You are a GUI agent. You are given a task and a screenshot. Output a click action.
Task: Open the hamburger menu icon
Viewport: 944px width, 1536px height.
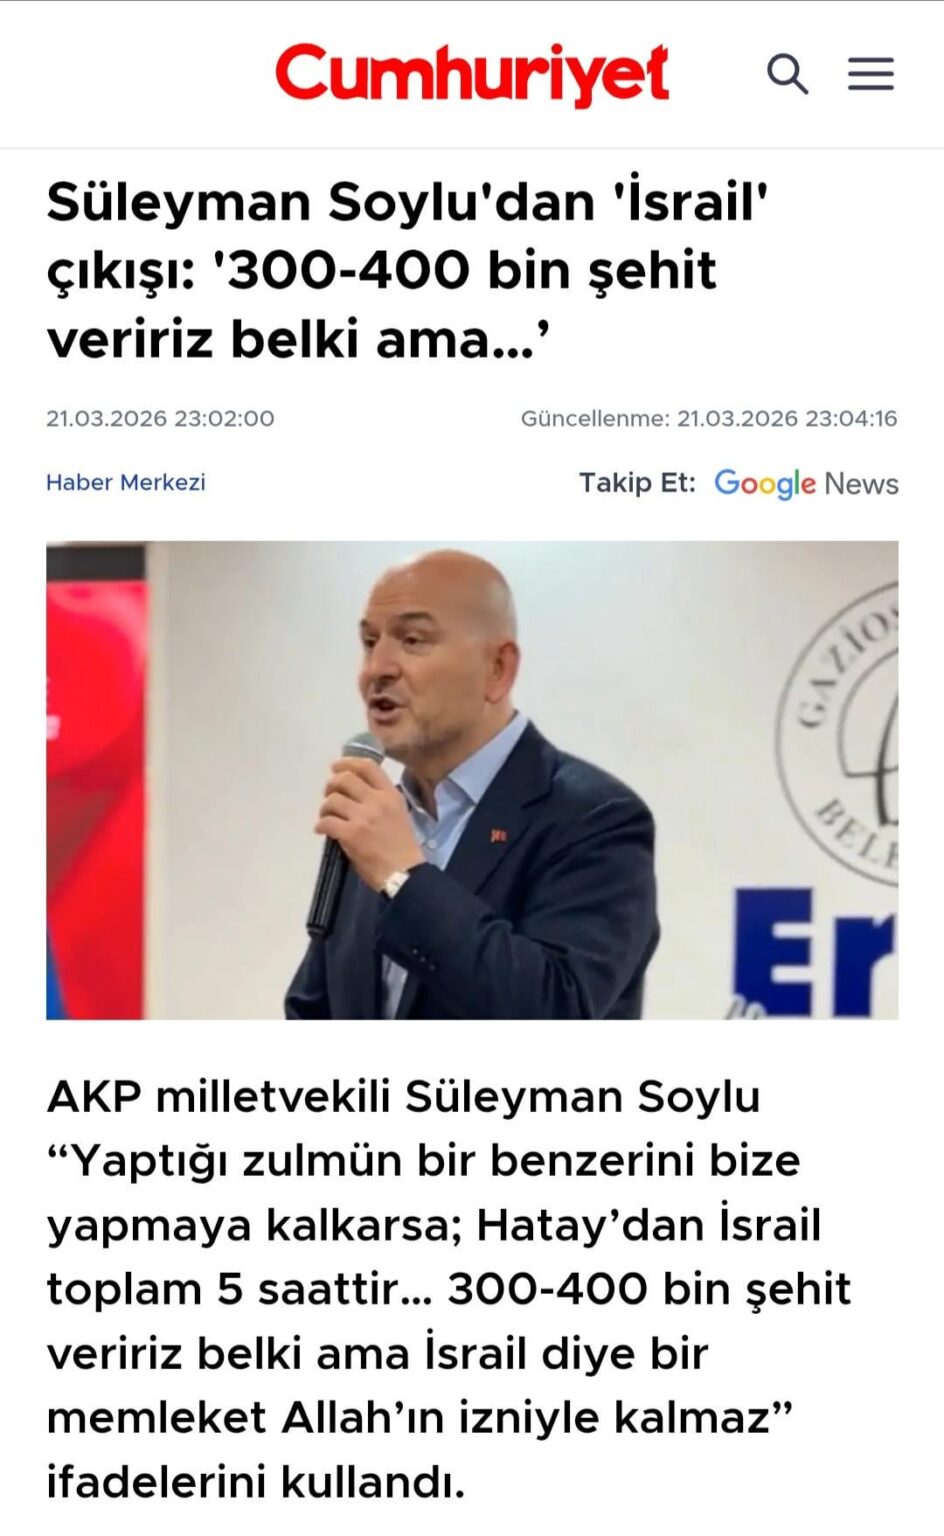tap(871, 74)
